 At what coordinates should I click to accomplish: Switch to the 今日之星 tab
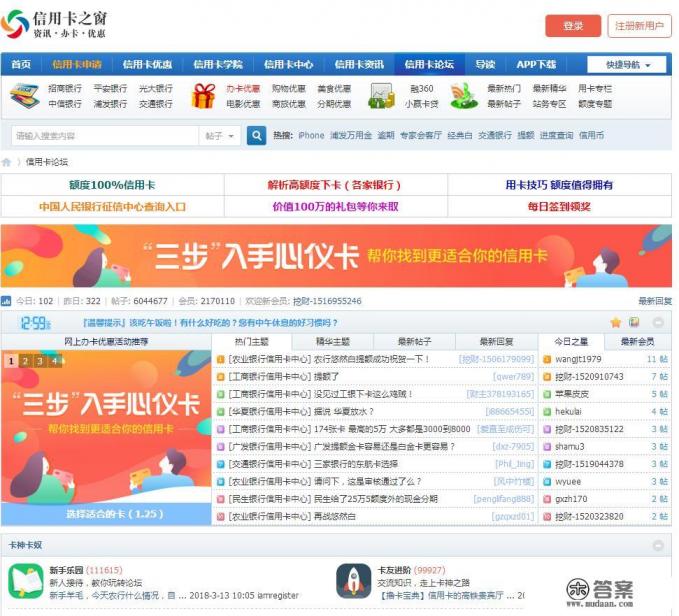(x=571, y=342)
